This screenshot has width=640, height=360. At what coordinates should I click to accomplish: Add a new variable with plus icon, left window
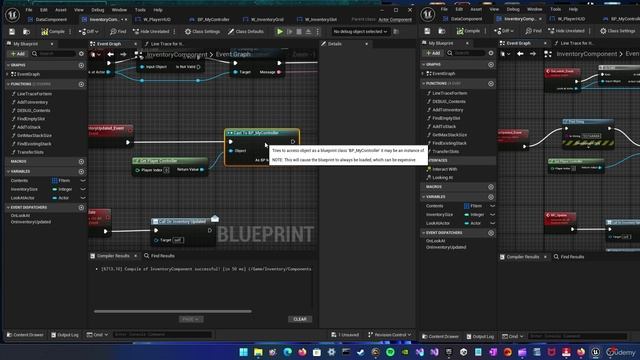click(x=81, y=171)
